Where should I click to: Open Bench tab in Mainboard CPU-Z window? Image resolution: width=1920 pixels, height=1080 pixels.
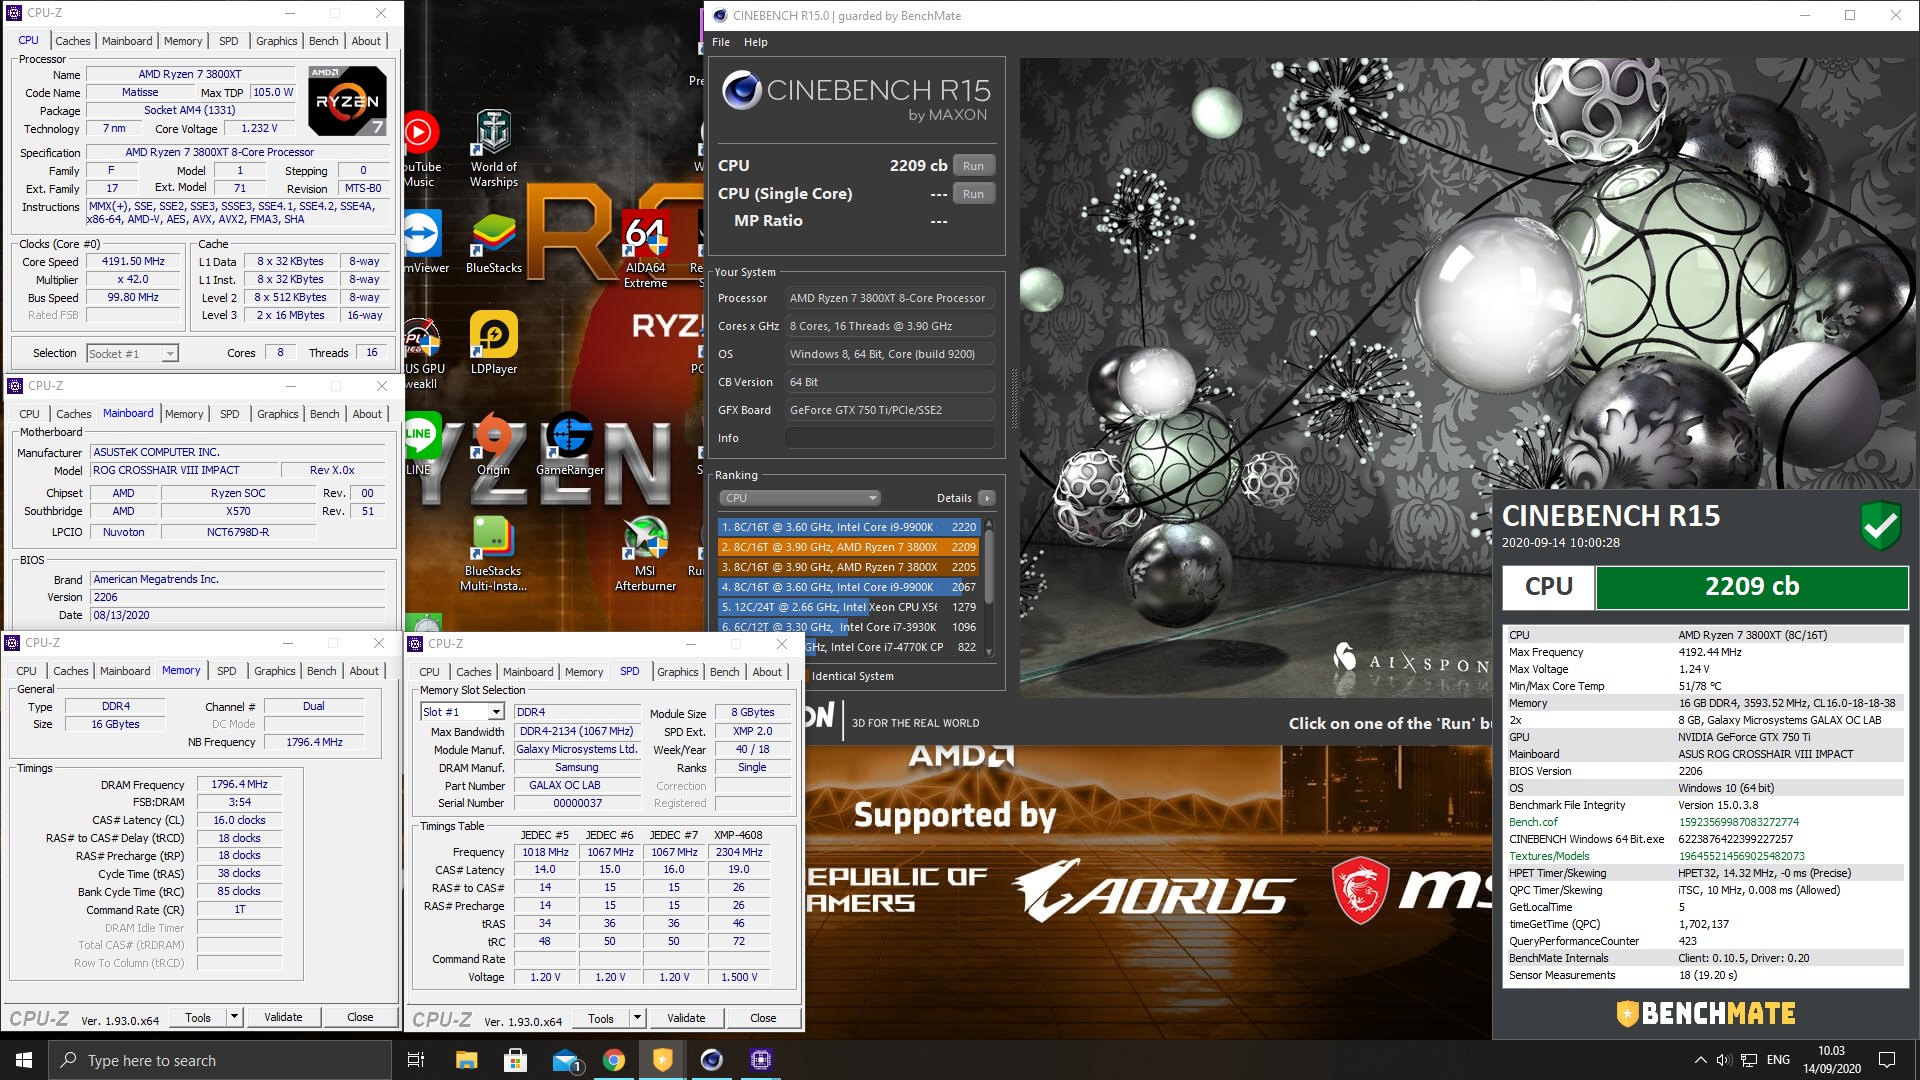click(324, 414)
